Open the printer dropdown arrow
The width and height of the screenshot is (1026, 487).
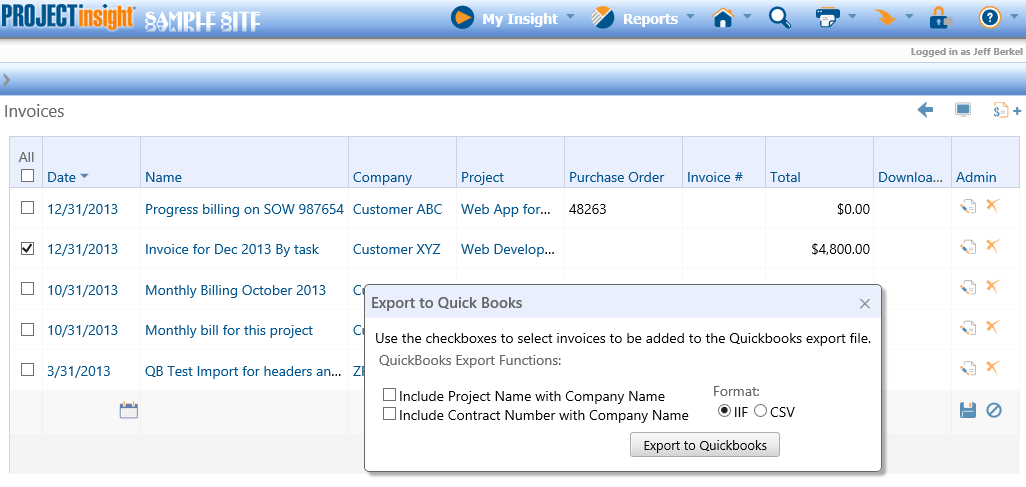(852, 17)
